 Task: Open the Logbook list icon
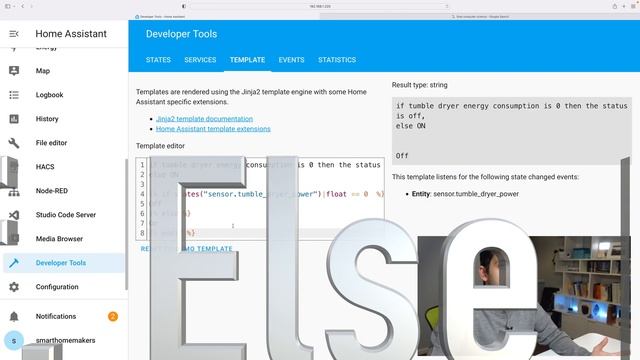pyautogui.click(x=14, y=95)
